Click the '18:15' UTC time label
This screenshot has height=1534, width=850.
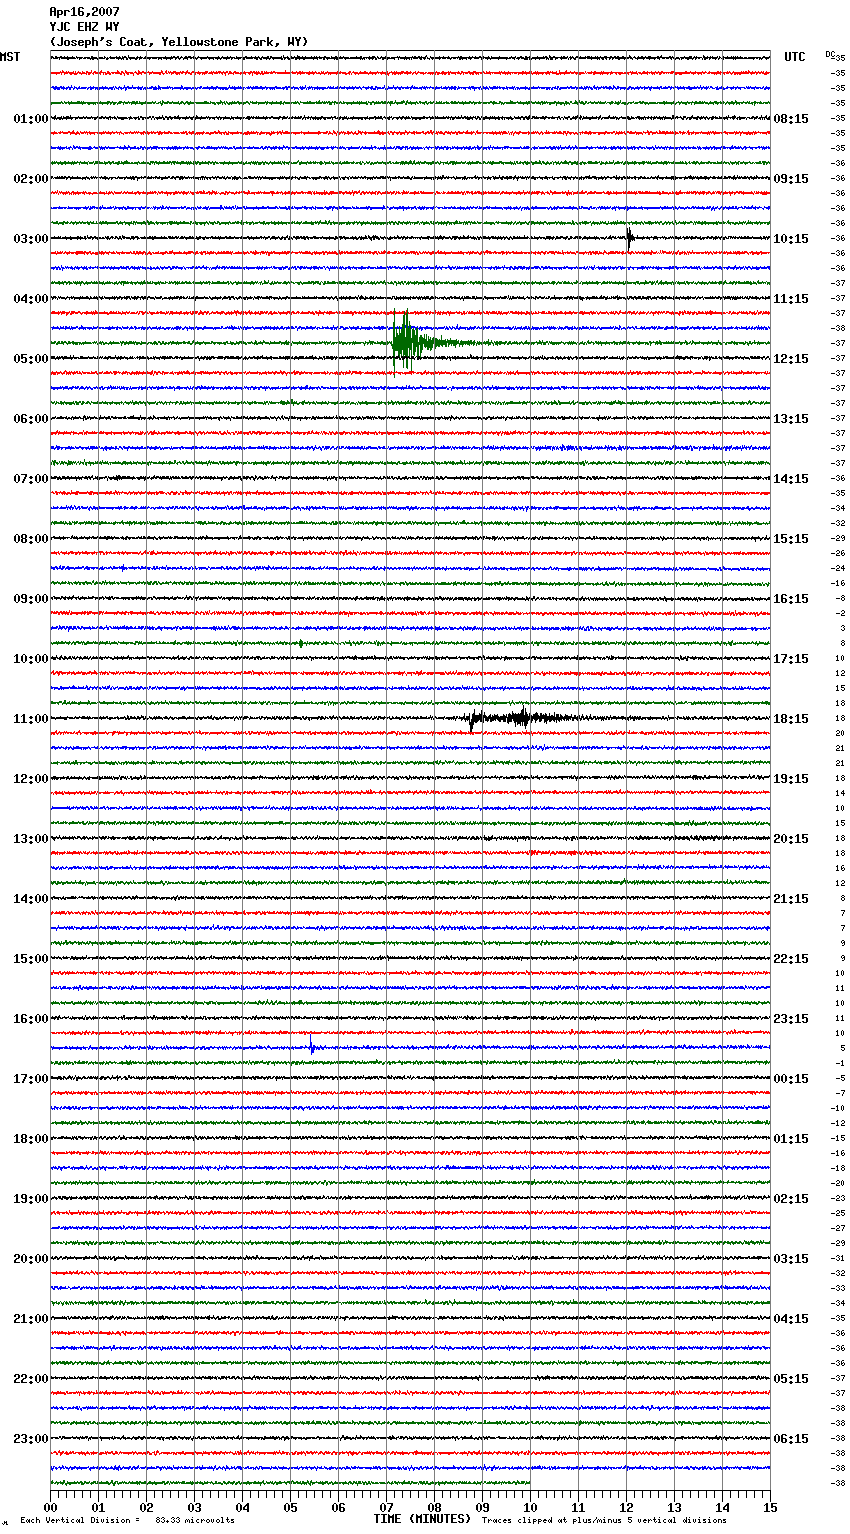pos(791,719)
